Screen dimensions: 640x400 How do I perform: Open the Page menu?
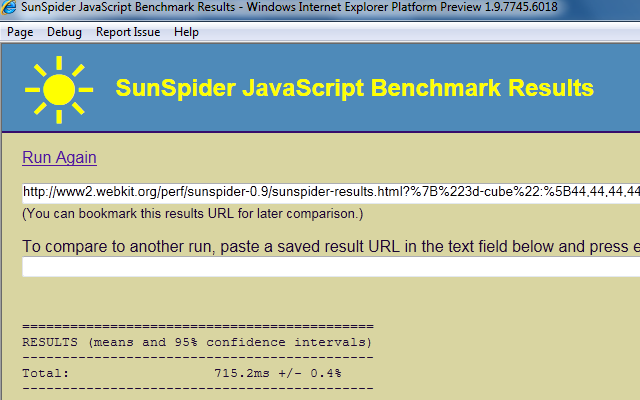pyautogui.click(x=20, y=32)
